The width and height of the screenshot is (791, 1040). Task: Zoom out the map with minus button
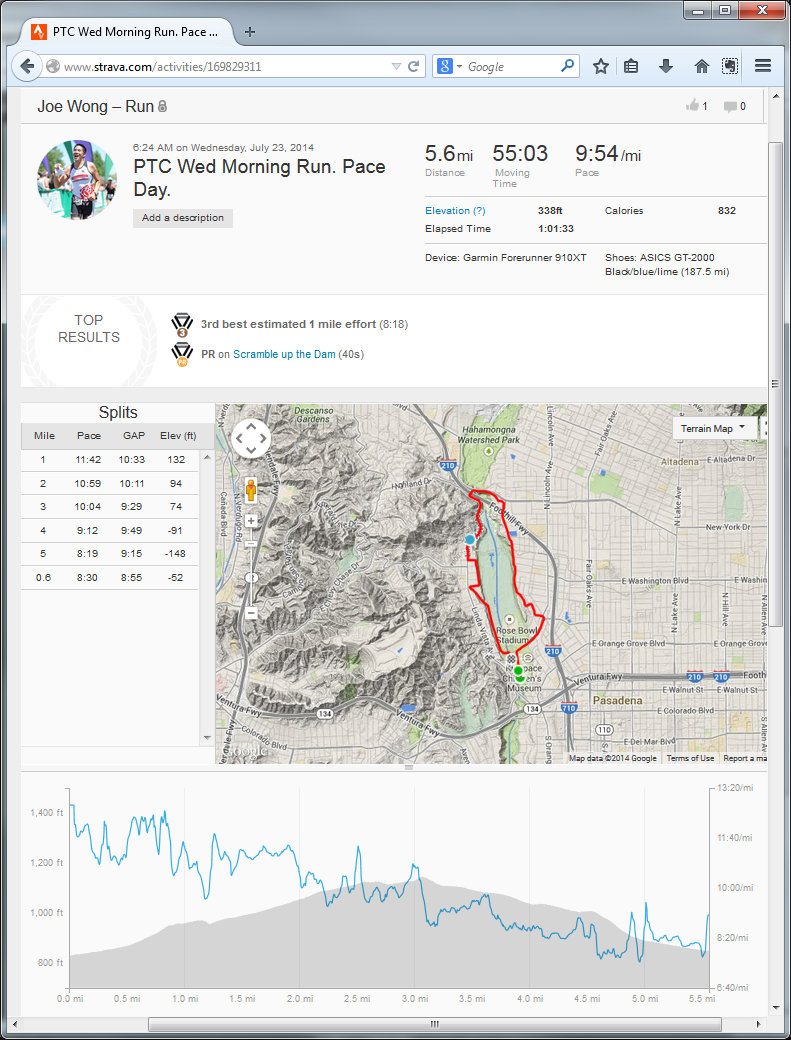click(250, 612)
